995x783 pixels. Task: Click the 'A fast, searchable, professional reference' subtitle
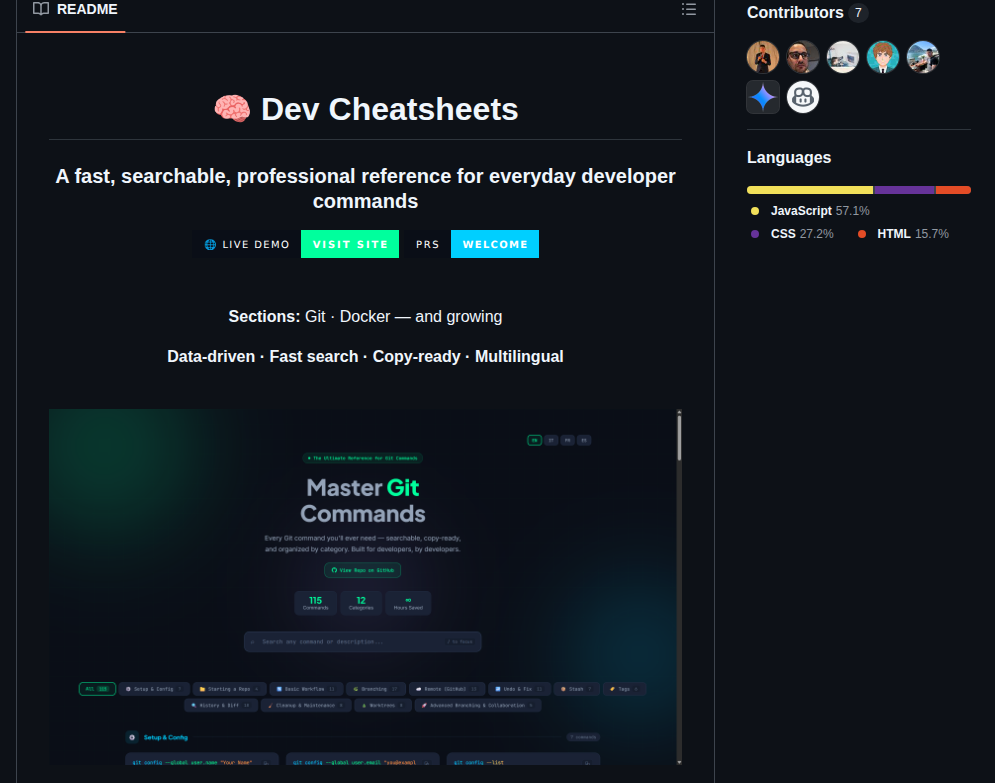pyautogui.click(x=366, y=188)
